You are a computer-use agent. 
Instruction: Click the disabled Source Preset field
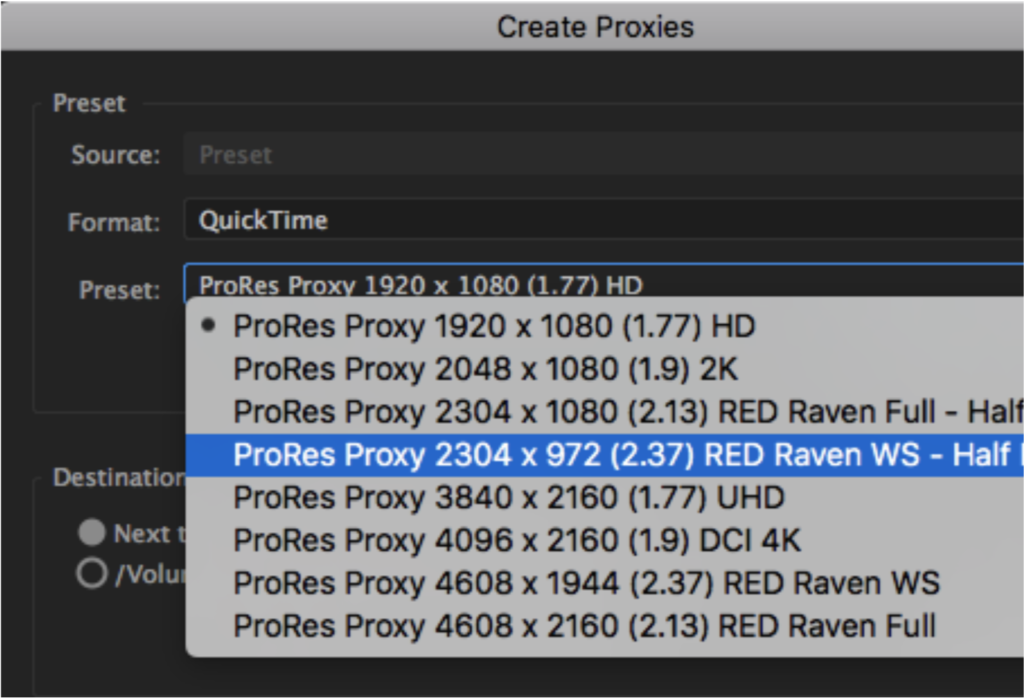click(x=604, y=155)
